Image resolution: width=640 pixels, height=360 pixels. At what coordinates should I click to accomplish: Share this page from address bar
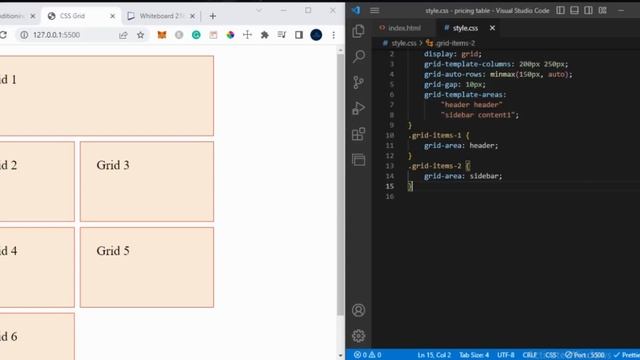[x=123, y=35]
